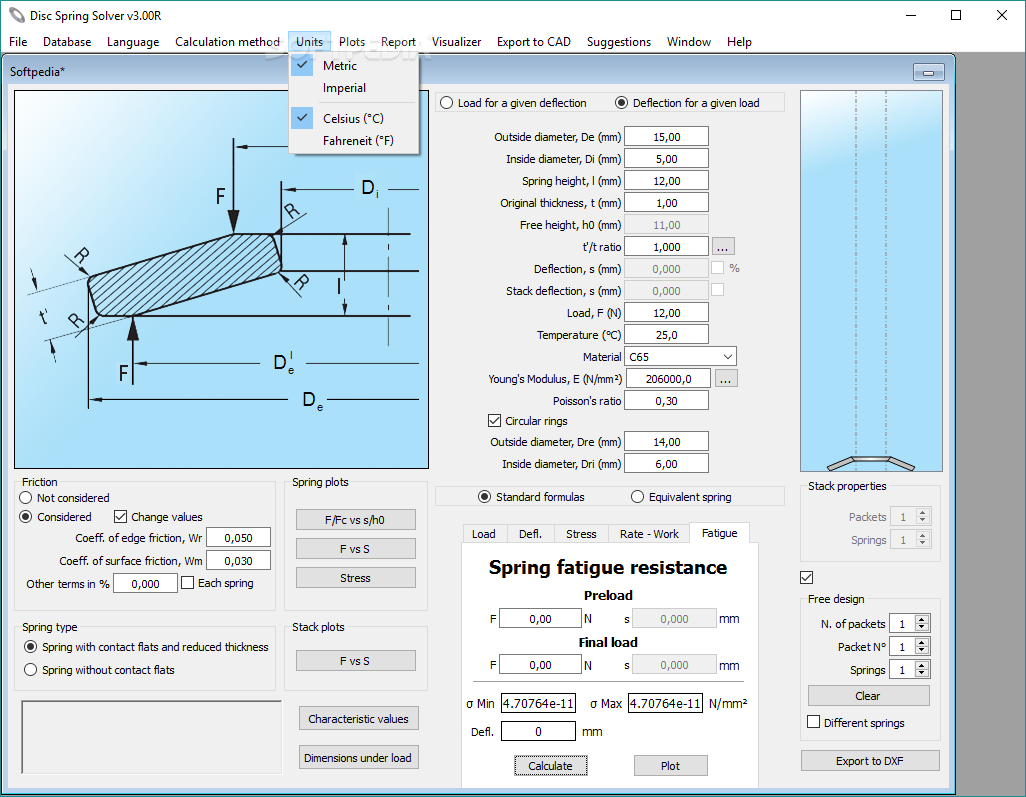The height and width of the screenshot is (797, 1026).
Task: Click the Plot button in Fatigue
Action: coord(670,766)
